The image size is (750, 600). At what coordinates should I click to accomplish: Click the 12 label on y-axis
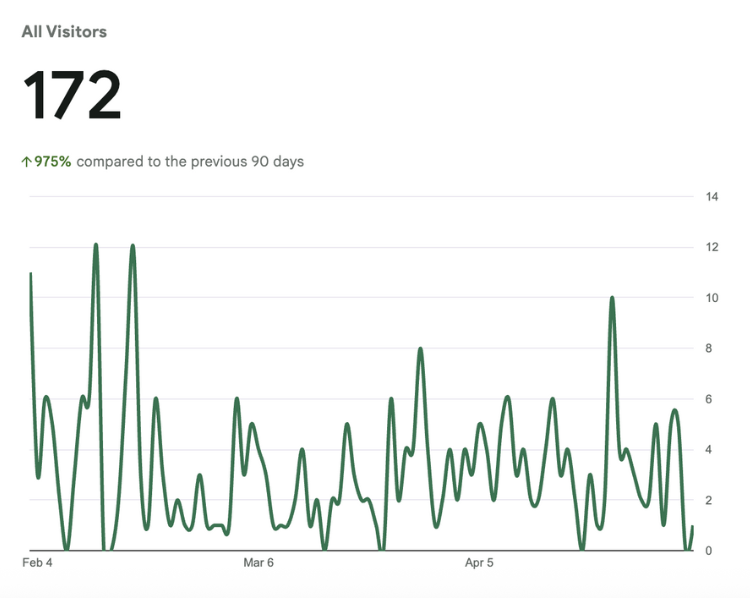pos(713,247)
